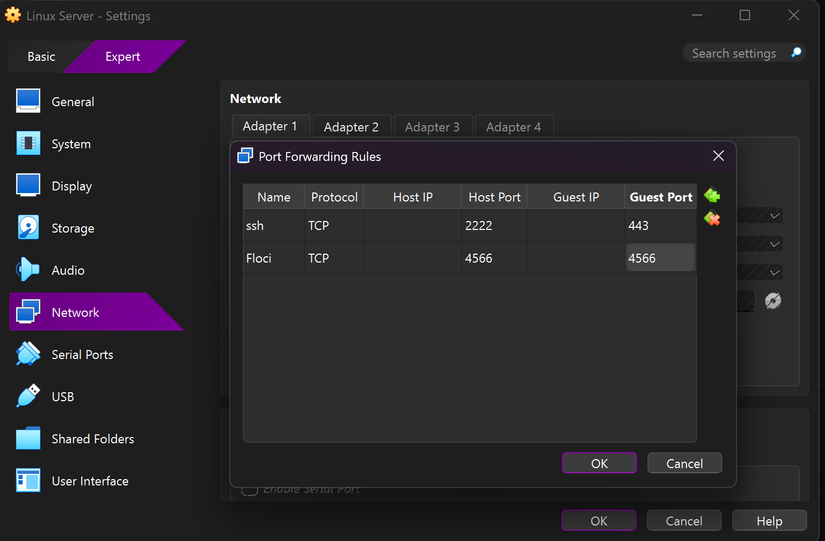Click the User Interface layout icon
The image size is (825, 541).
point(28,480)
